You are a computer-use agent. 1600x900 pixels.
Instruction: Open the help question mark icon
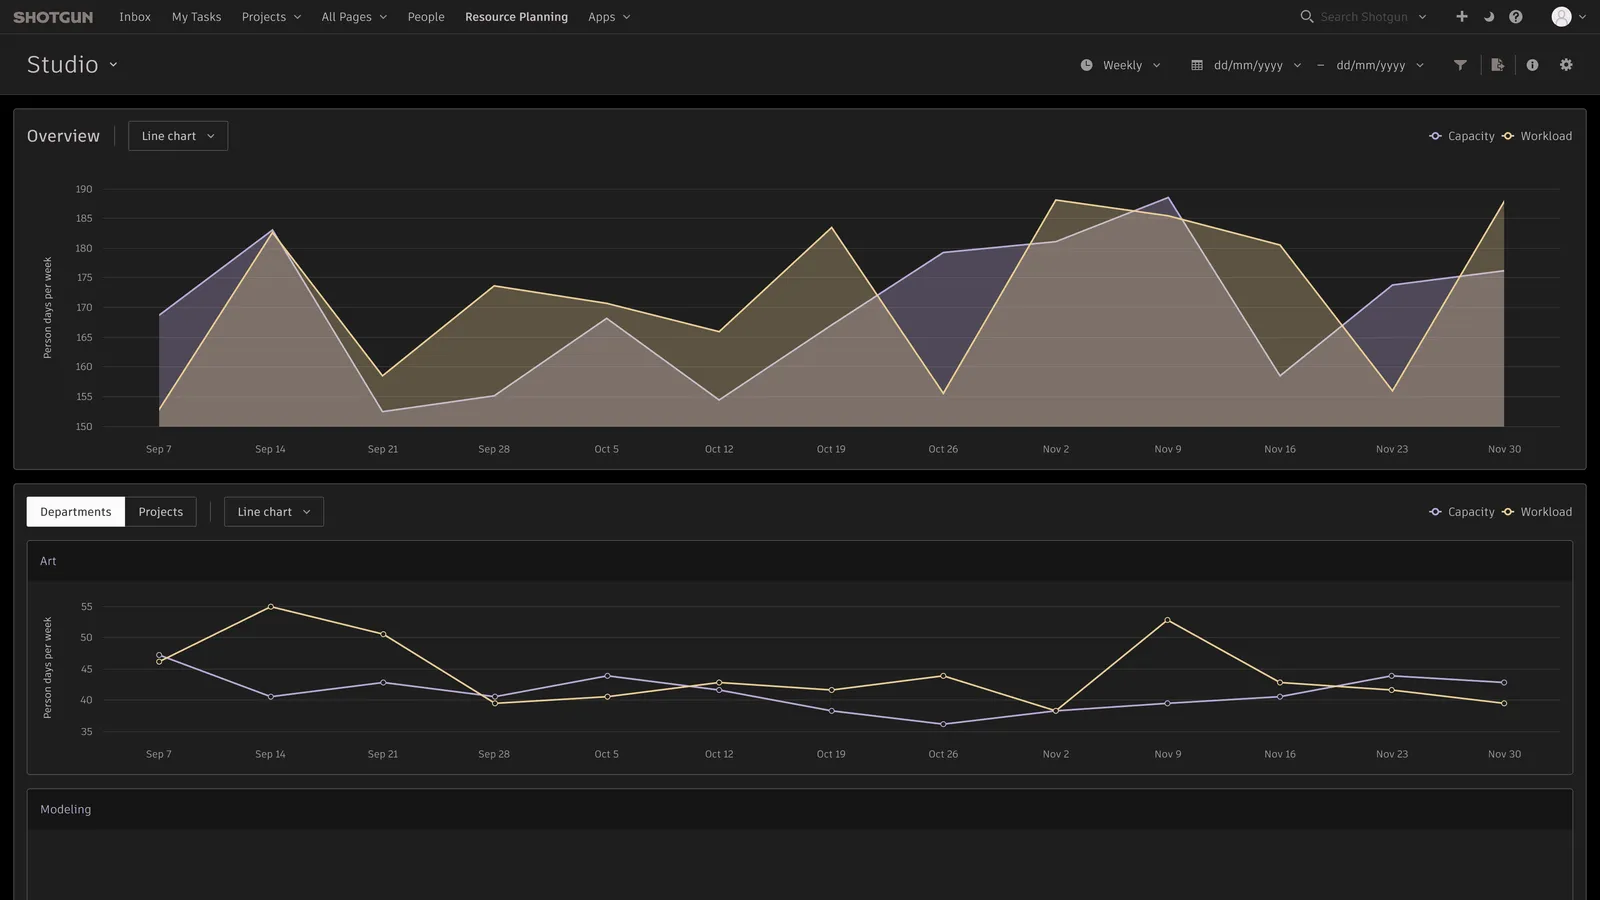(1516, 17)
